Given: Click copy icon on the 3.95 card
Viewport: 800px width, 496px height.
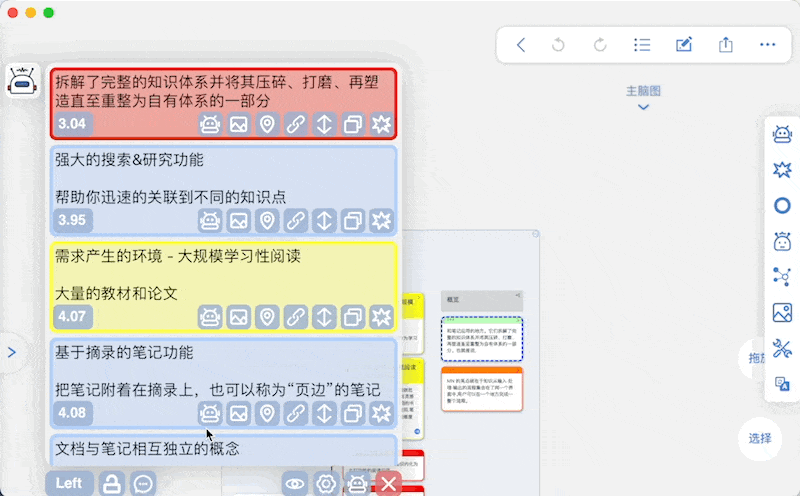Looking at the screenshot, I should pyautogui.click(x=353, y=220).
